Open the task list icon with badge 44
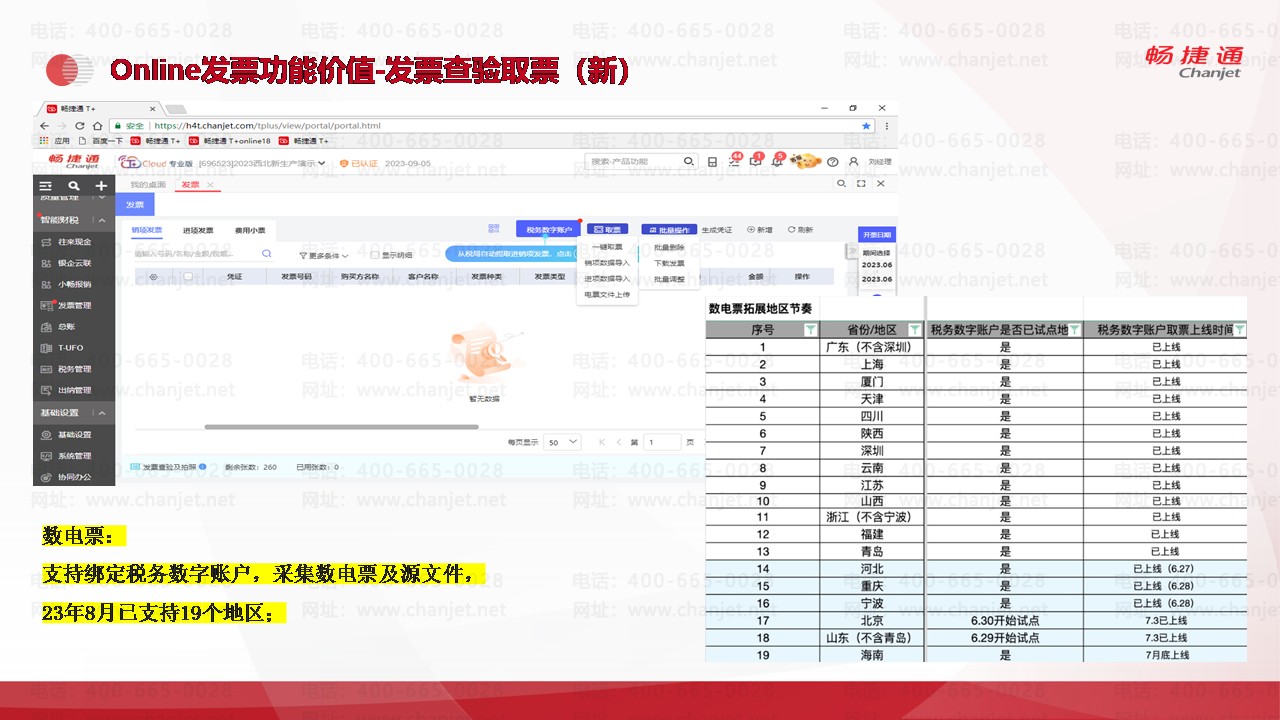The height and width of the screenshot is (720, 1280). click(x=734, y=161)
